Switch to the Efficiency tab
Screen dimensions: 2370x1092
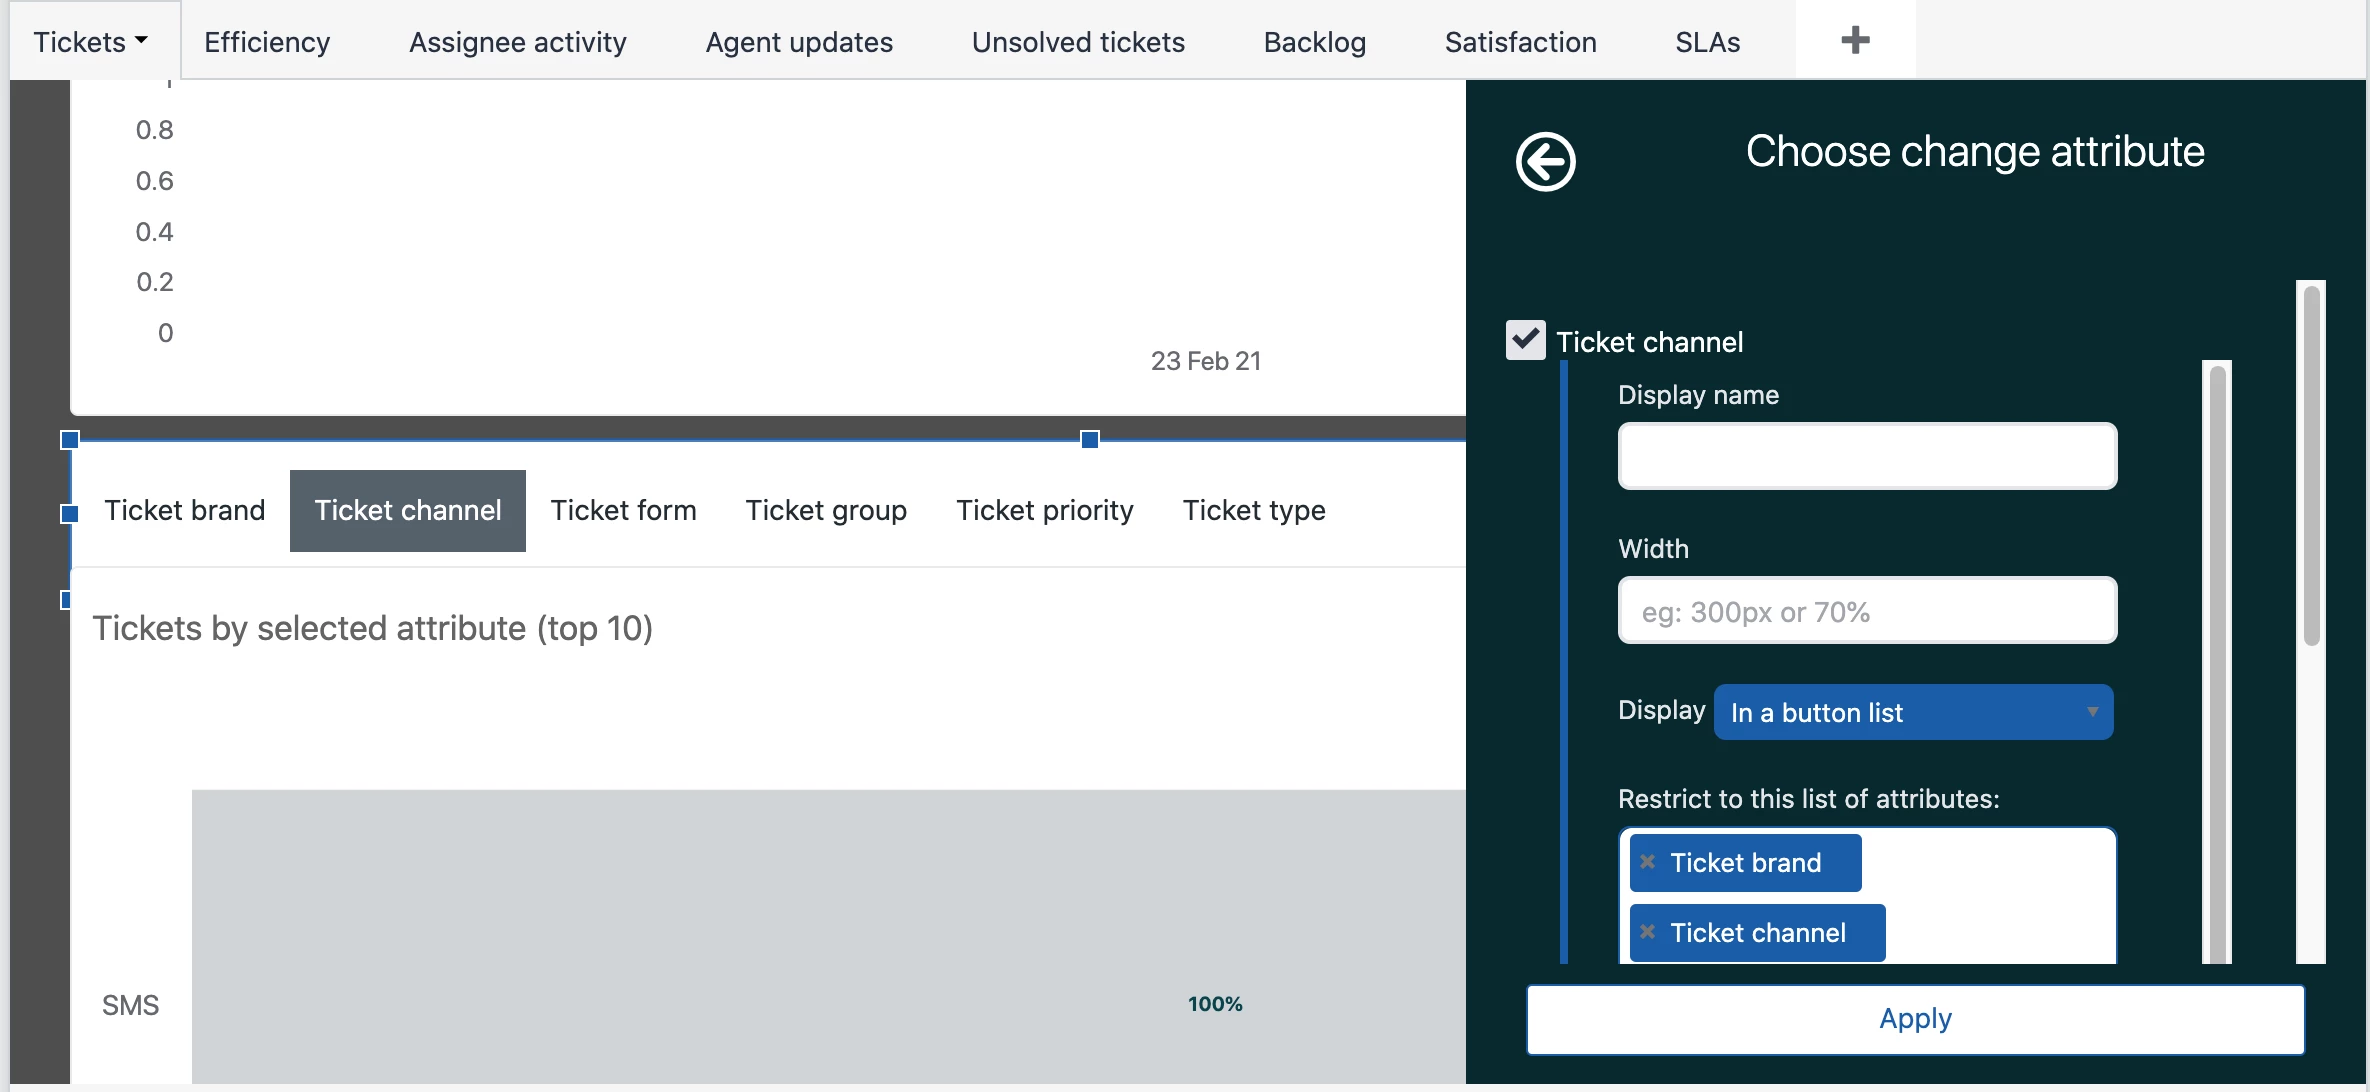[267, 42]
